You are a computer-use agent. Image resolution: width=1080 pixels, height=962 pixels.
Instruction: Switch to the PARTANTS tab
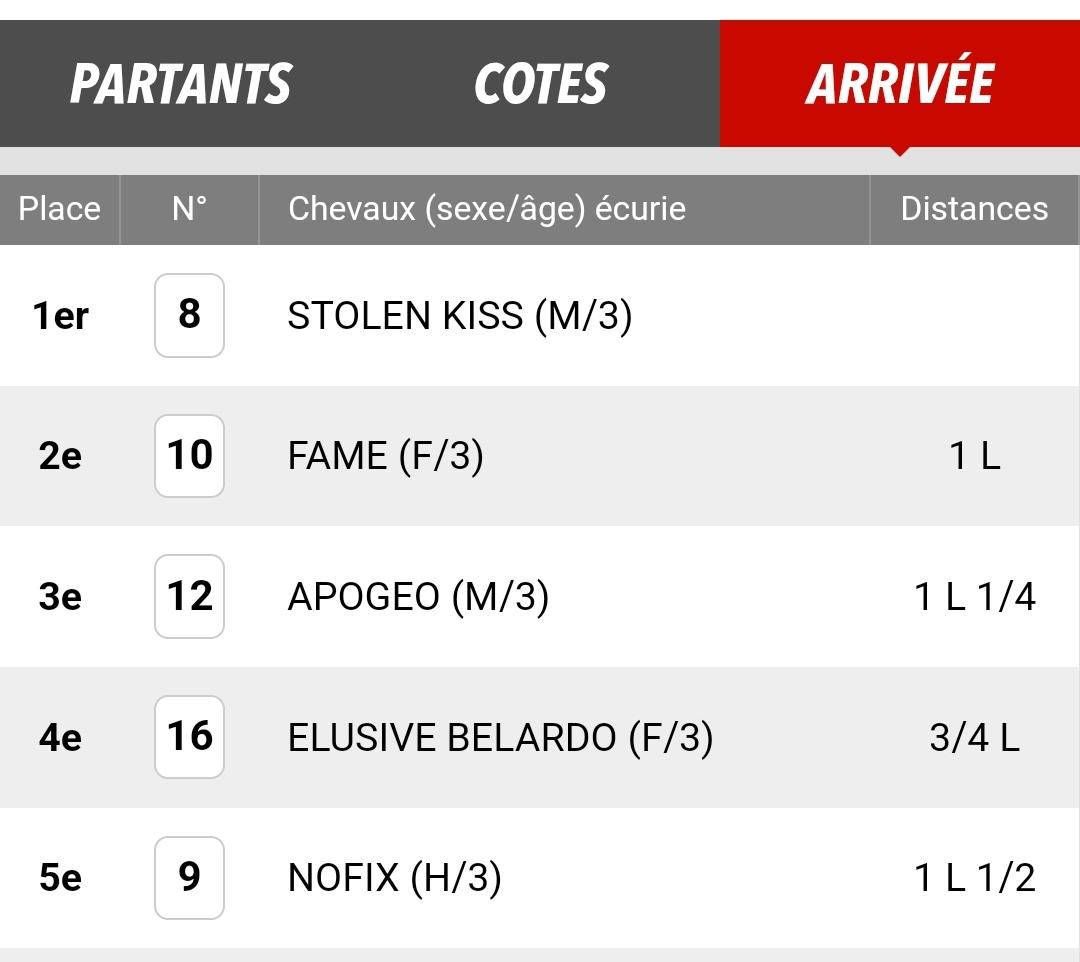point(180,83)
